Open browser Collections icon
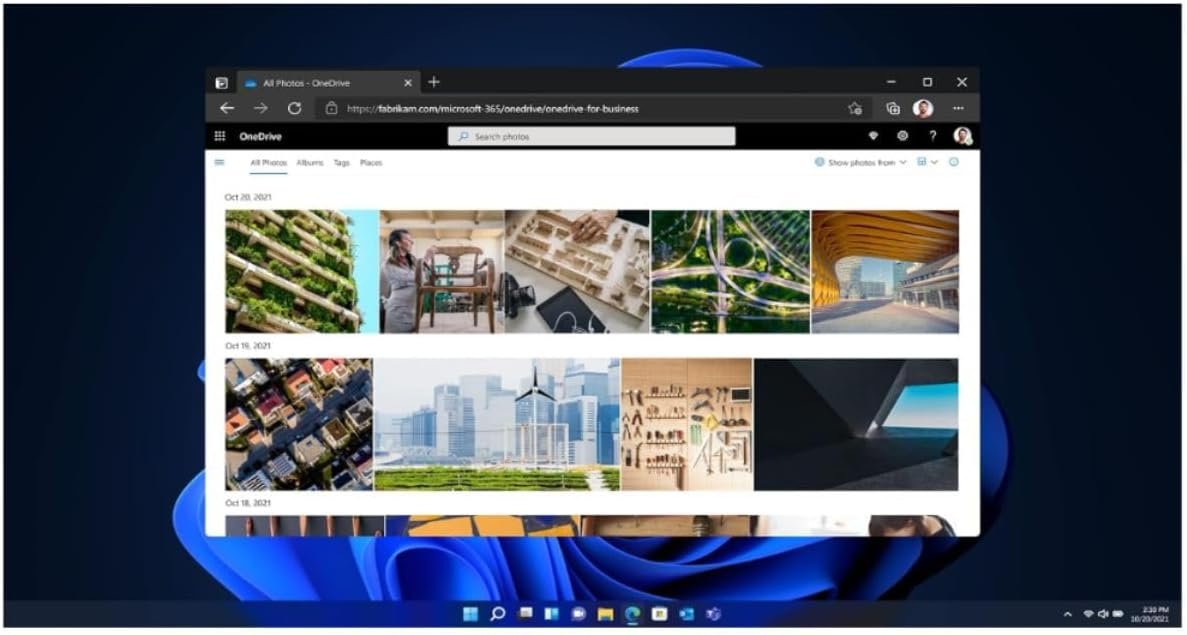 pos(893,108)
